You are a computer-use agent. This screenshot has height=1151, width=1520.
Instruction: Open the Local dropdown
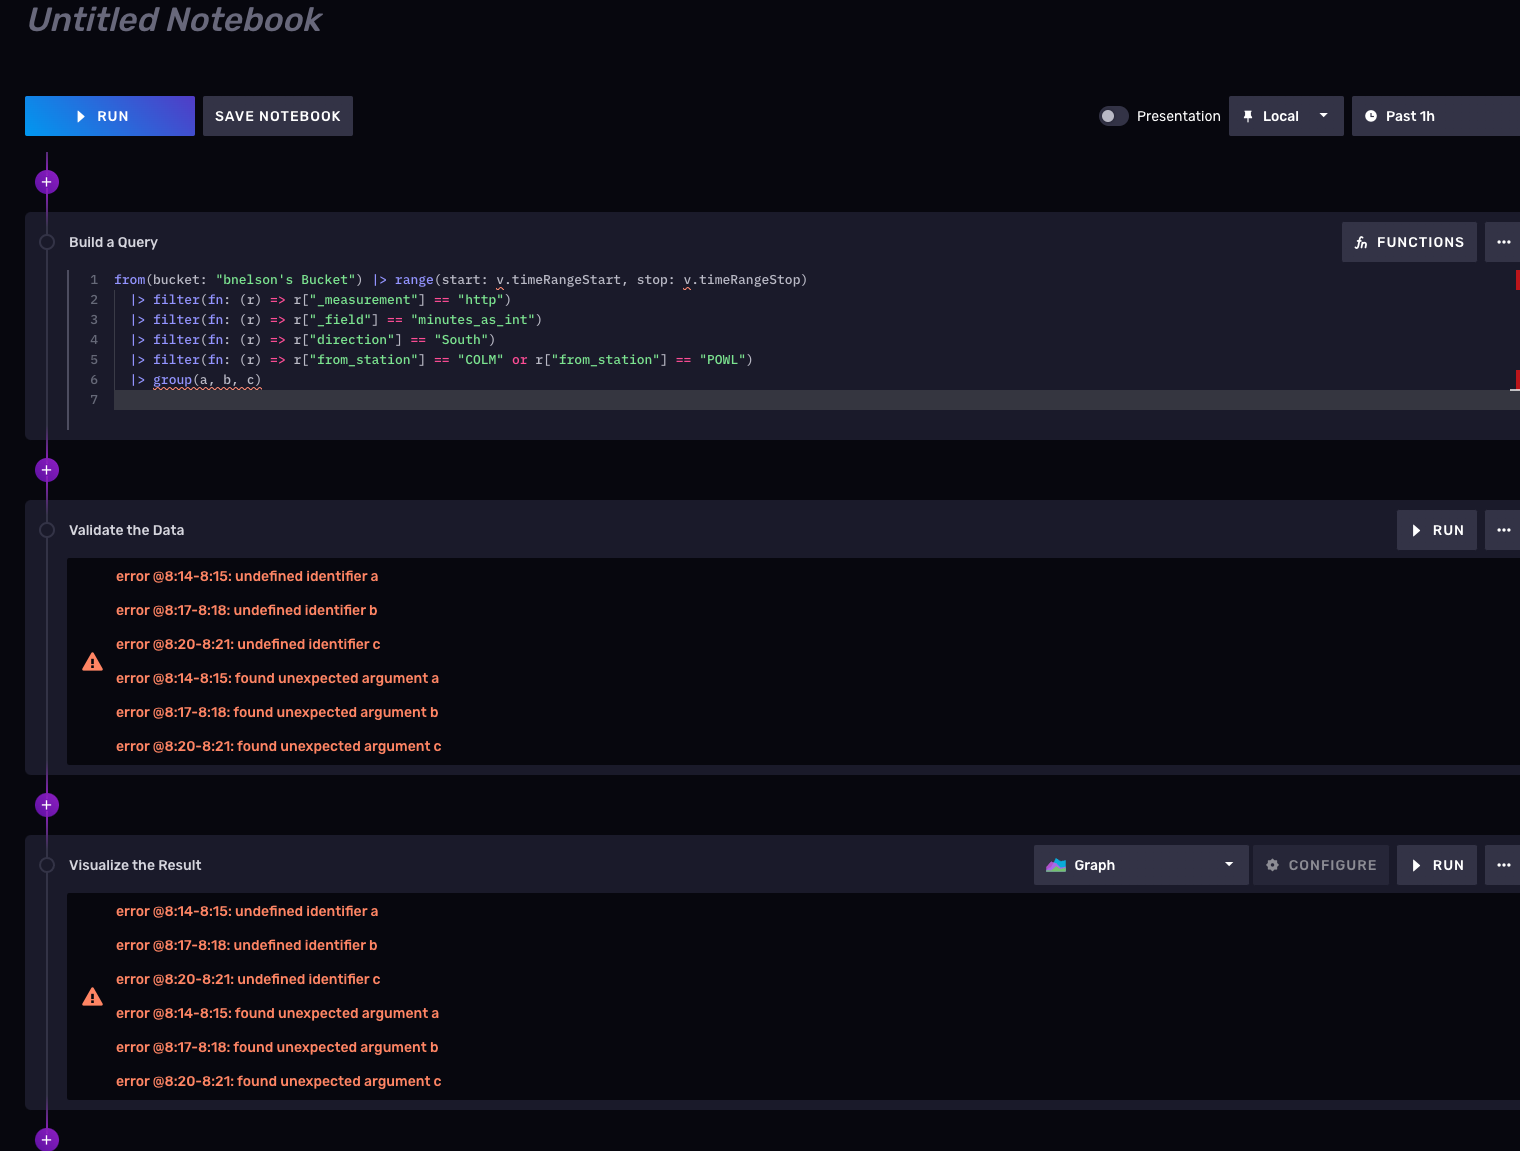click(x=1322, y=115)
